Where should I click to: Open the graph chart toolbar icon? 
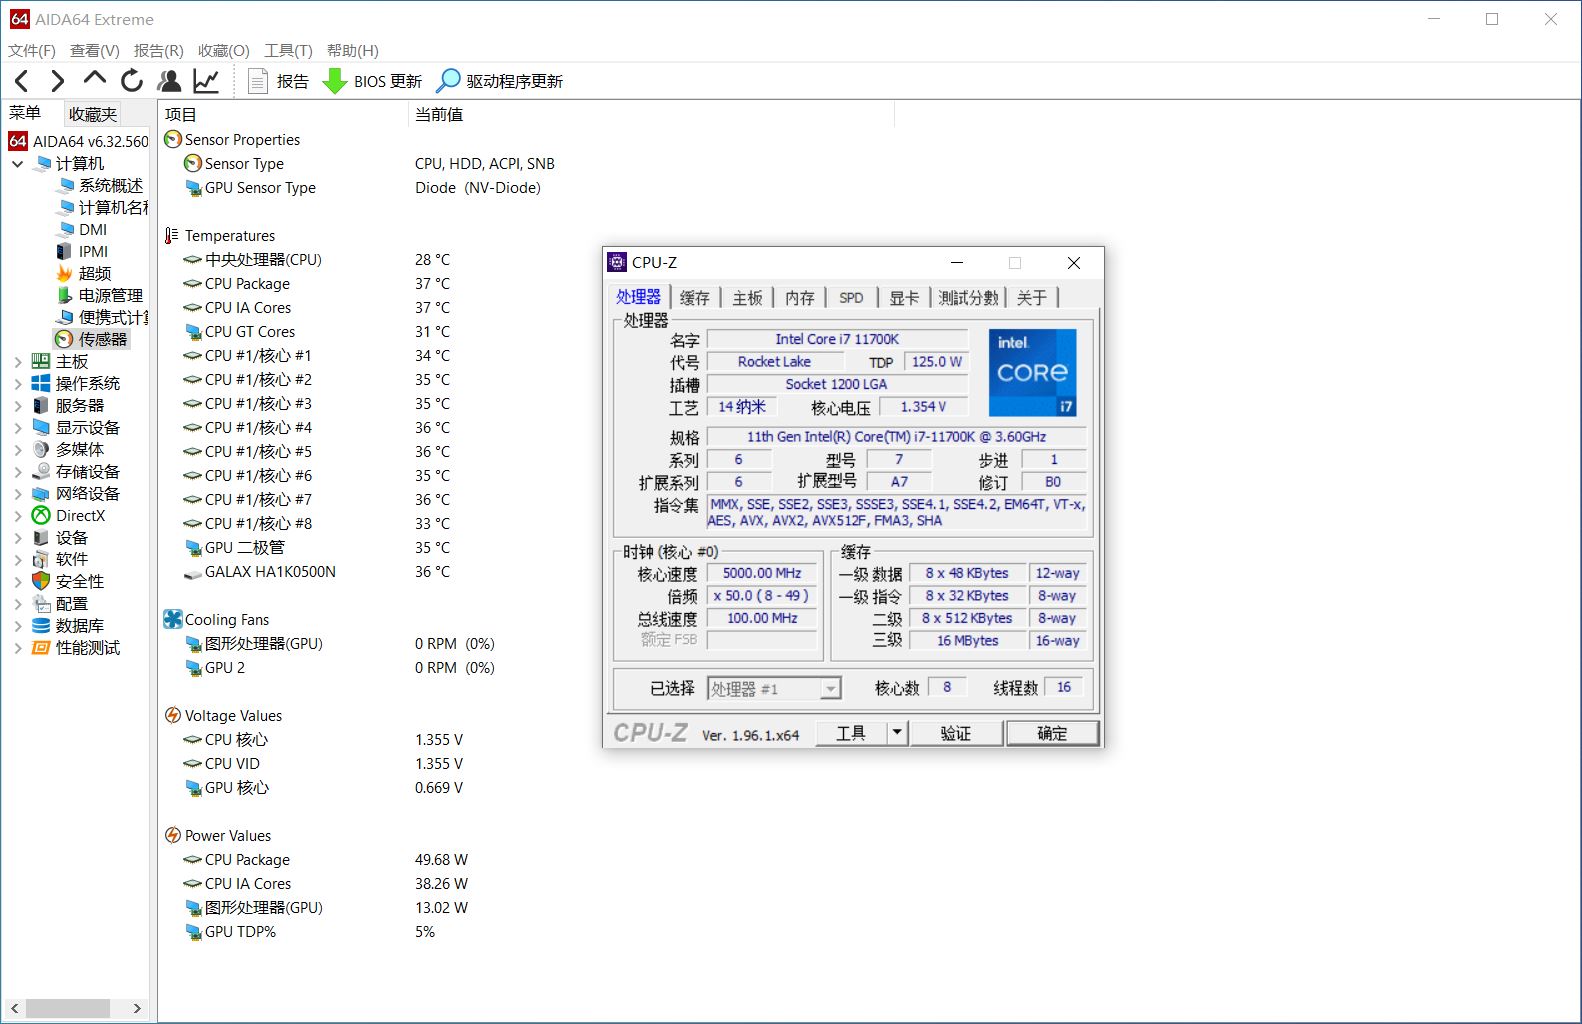pyautogui.click(x=206, y=81)
